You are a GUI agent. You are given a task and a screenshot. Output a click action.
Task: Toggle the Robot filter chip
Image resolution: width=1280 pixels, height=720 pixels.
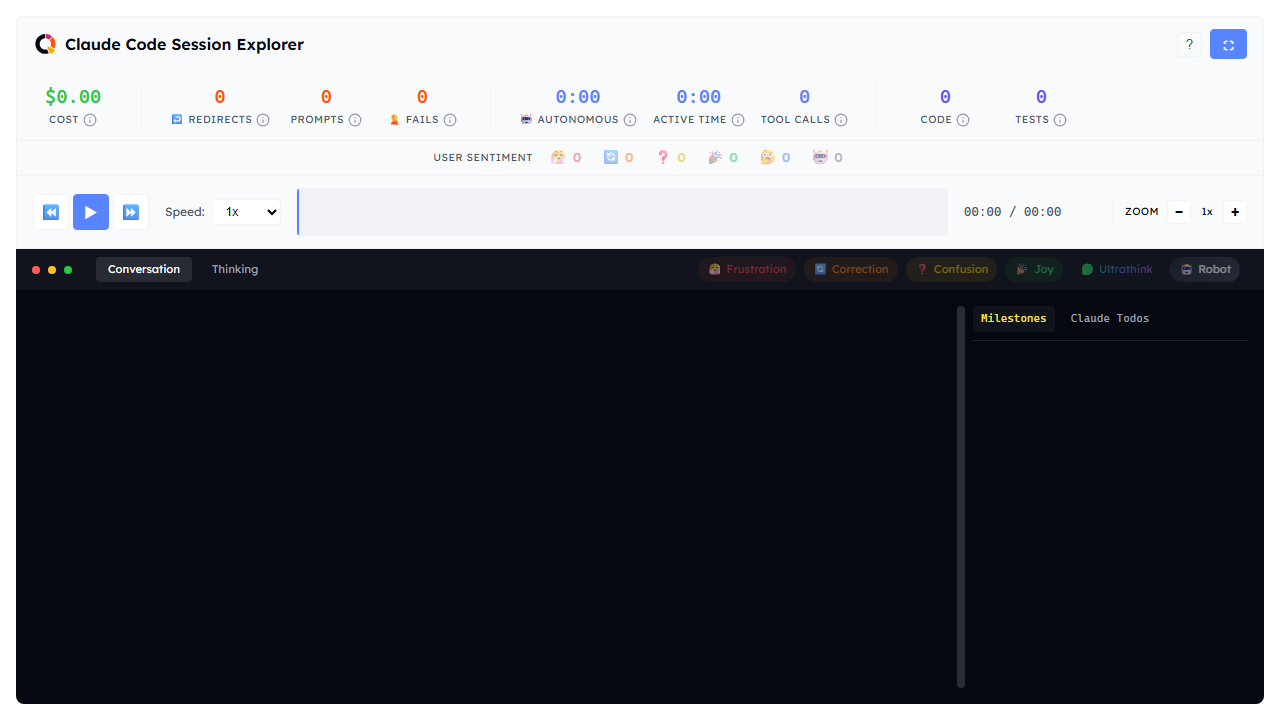(x=1204, y=269)
